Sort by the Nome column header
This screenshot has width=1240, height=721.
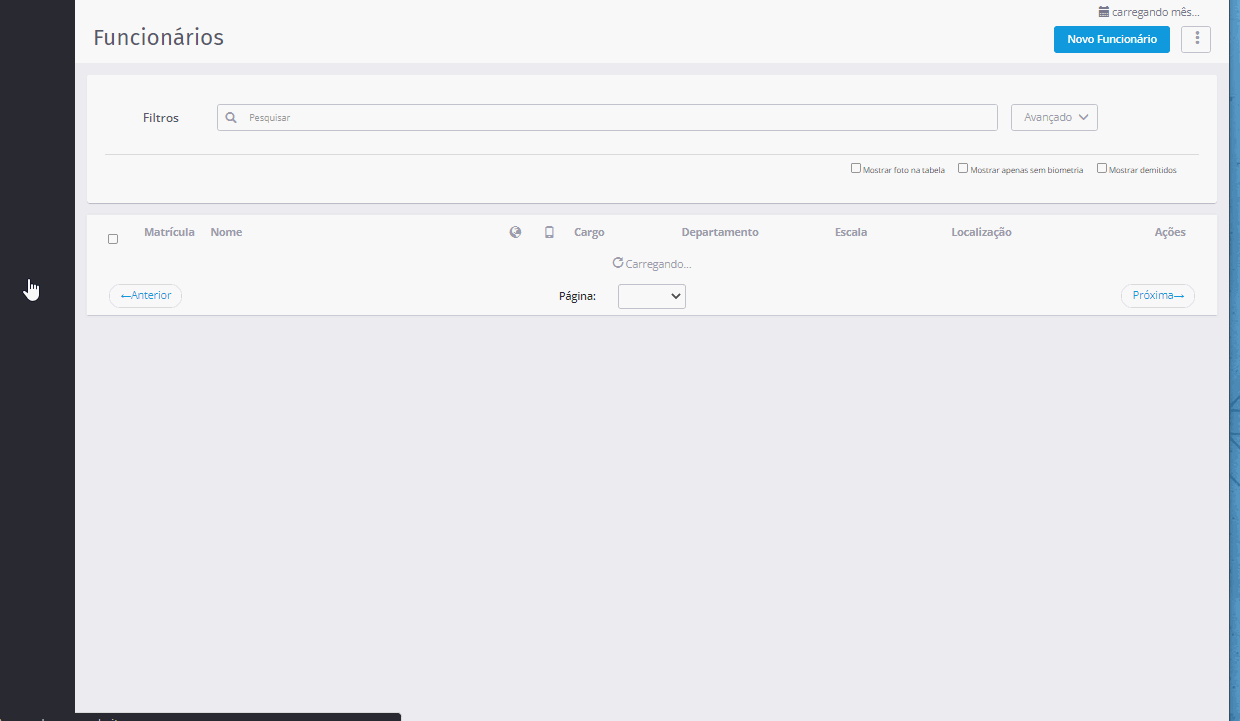(x=226, y=232)
